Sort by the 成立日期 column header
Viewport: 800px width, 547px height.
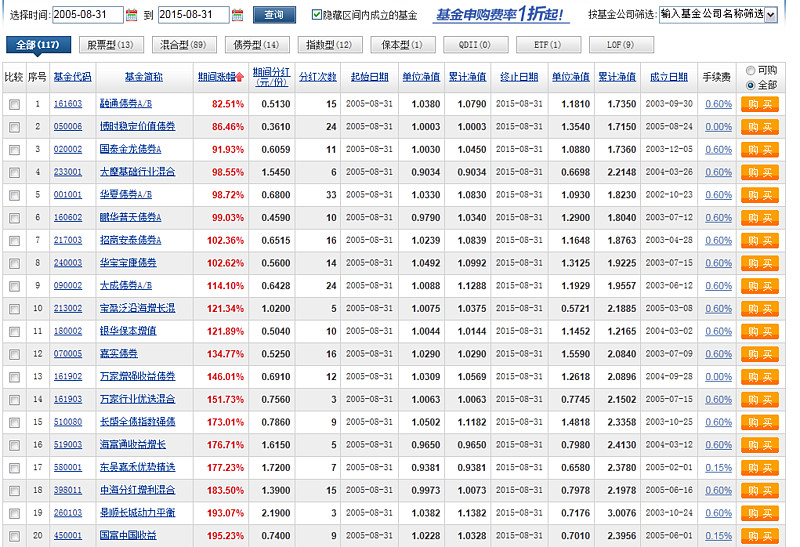(668, 77)
